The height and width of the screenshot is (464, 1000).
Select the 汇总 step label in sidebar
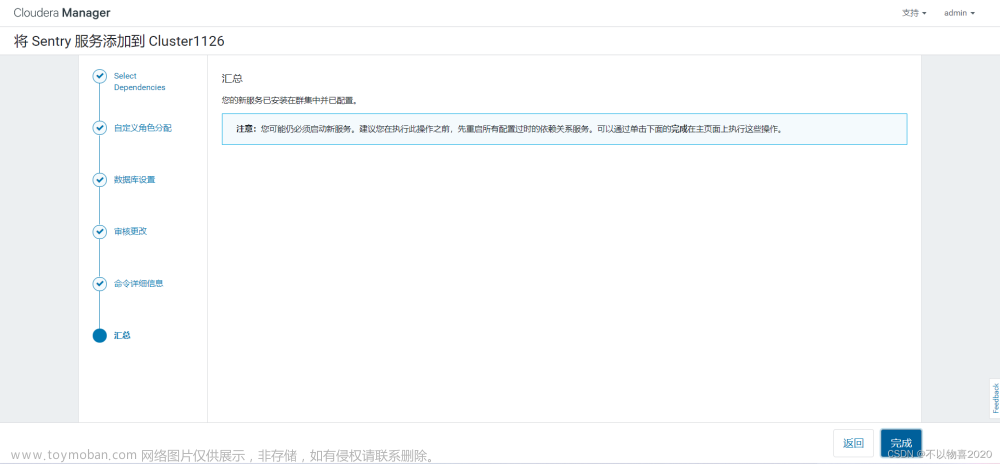(x=122, y=335)
